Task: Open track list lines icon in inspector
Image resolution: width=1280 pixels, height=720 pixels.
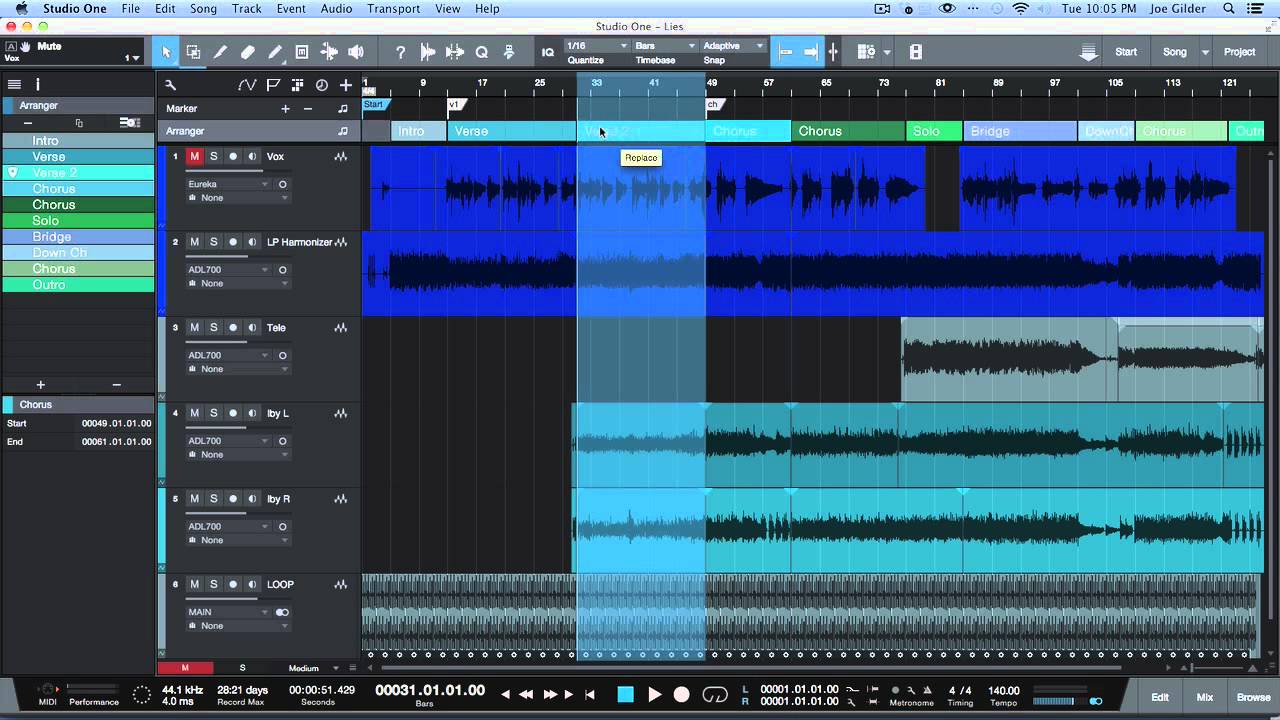Action: (12, 85)
